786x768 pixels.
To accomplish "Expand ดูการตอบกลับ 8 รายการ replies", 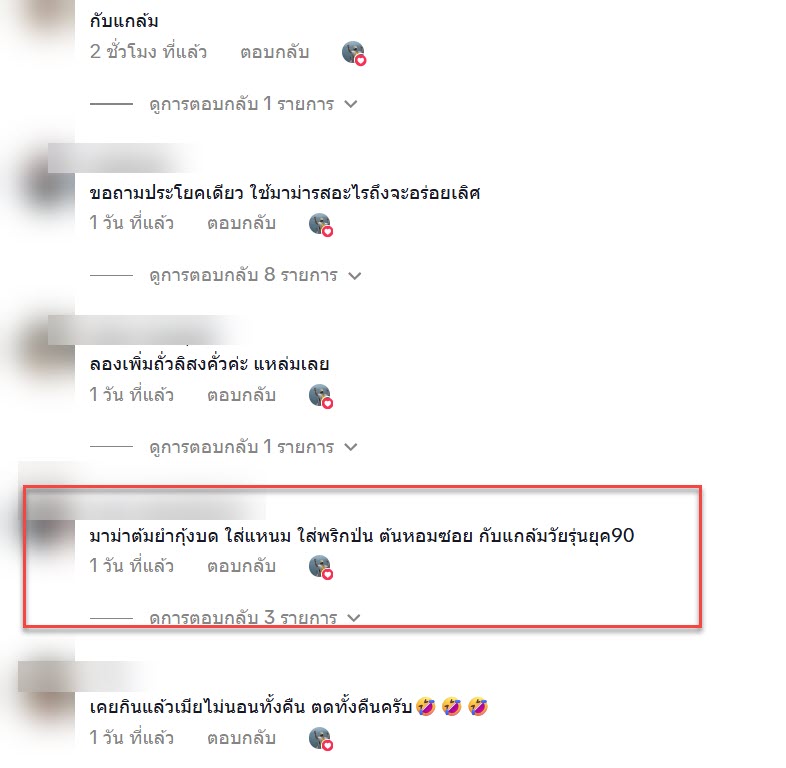I will tap(255, 275).
